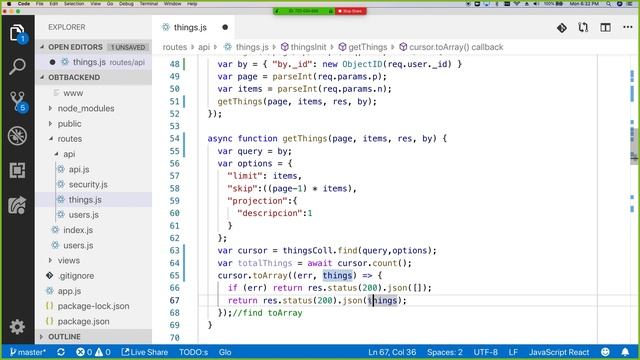Screen dimensions: 640x360
Task: Click api in the breadcrumb
Action: pos(204,47)
